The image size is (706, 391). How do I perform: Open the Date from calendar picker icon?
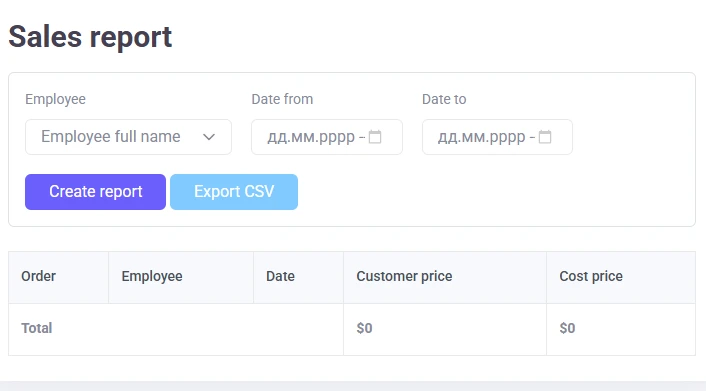375,136
